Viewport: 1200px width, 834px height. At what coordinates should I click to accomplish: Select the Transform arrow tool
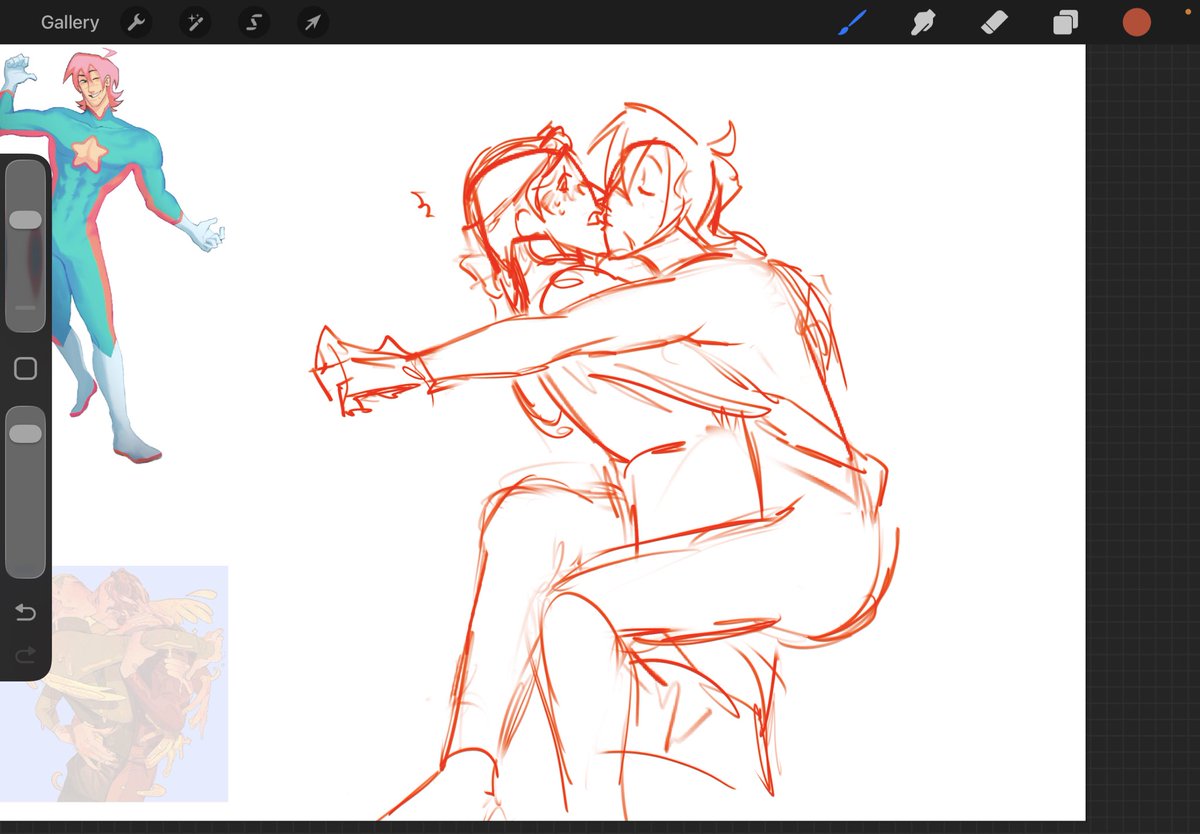(x=312, y=22)
